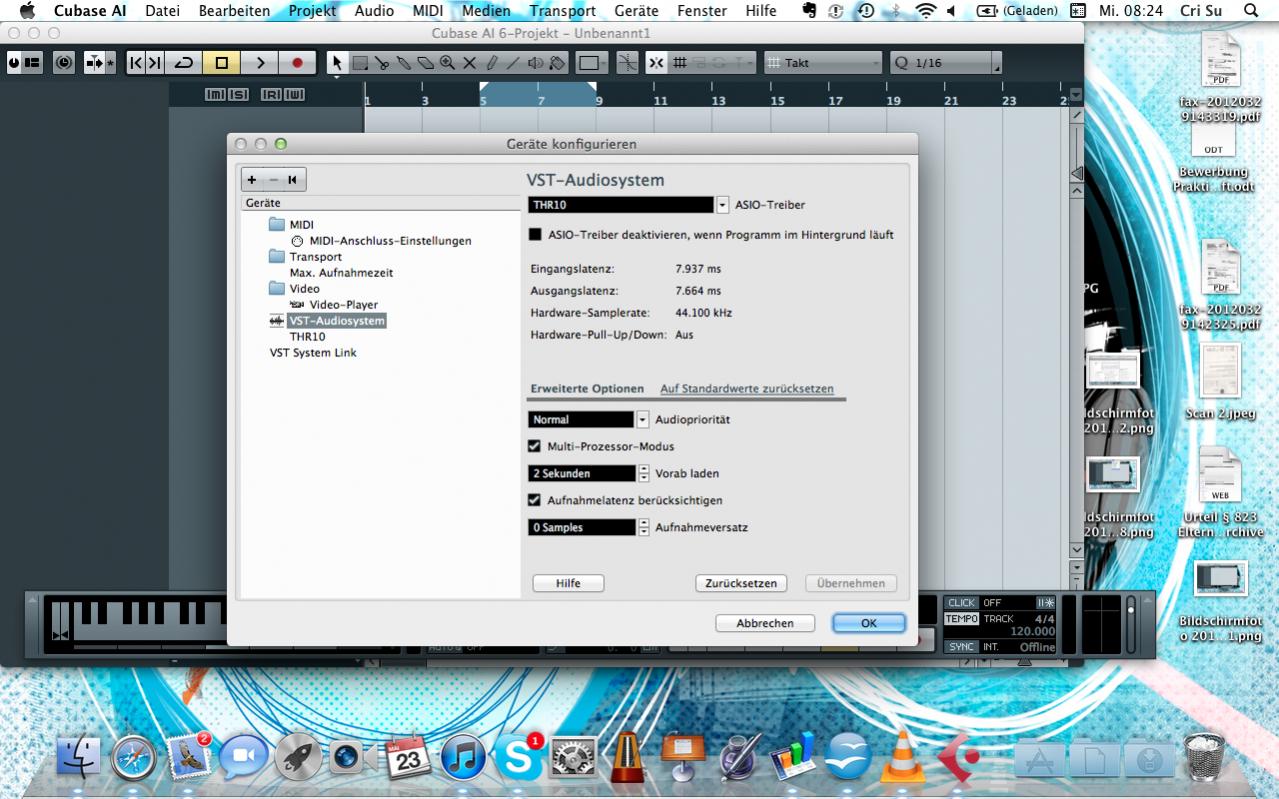Open Finder from the Dock
Viewport: 1279px width, 799px height.
(80, 757)
